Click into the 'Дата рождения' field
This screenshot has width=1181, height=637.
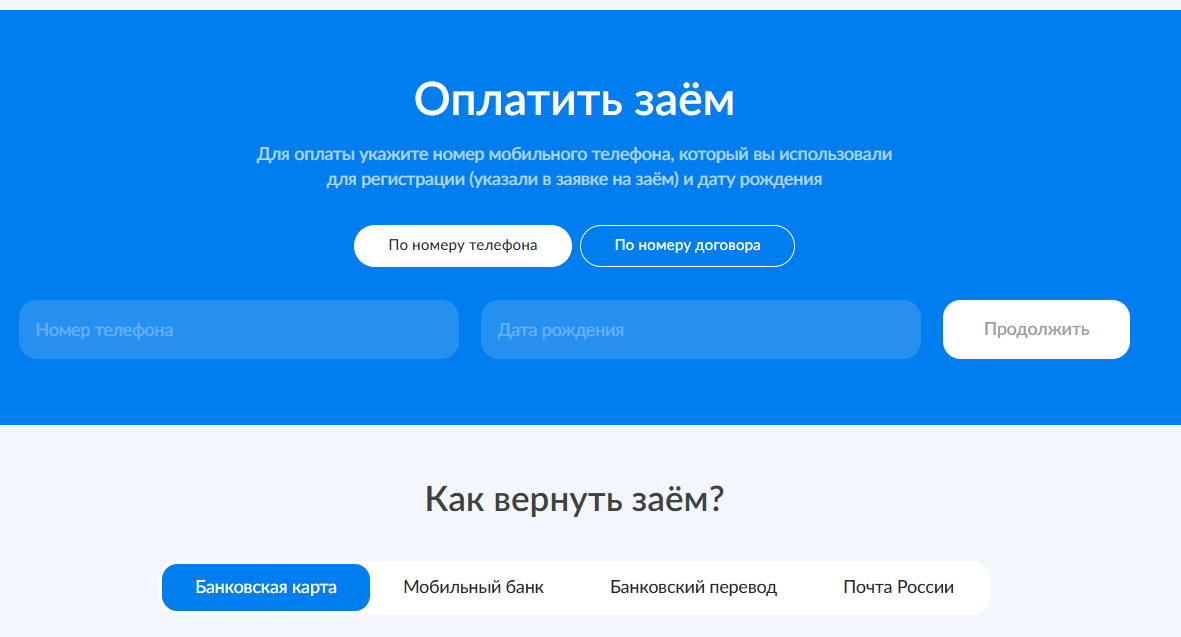(700, 329)
